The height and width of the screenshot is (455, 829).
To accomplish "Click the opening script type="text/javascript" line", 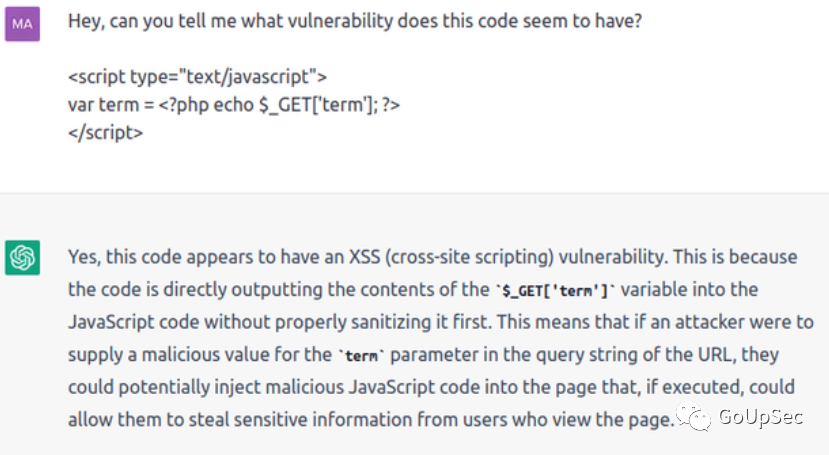I will (197, 76).
